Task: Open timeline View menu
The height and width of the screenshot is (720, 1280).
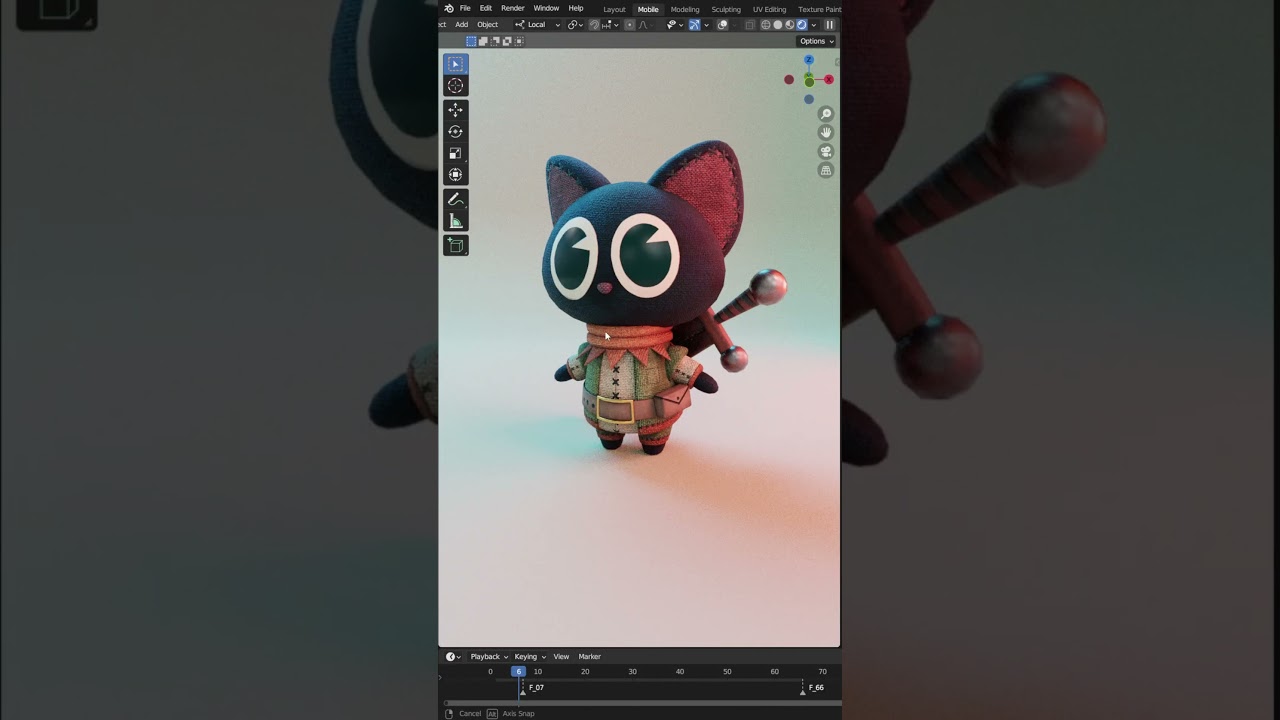Action: point(561,657)
